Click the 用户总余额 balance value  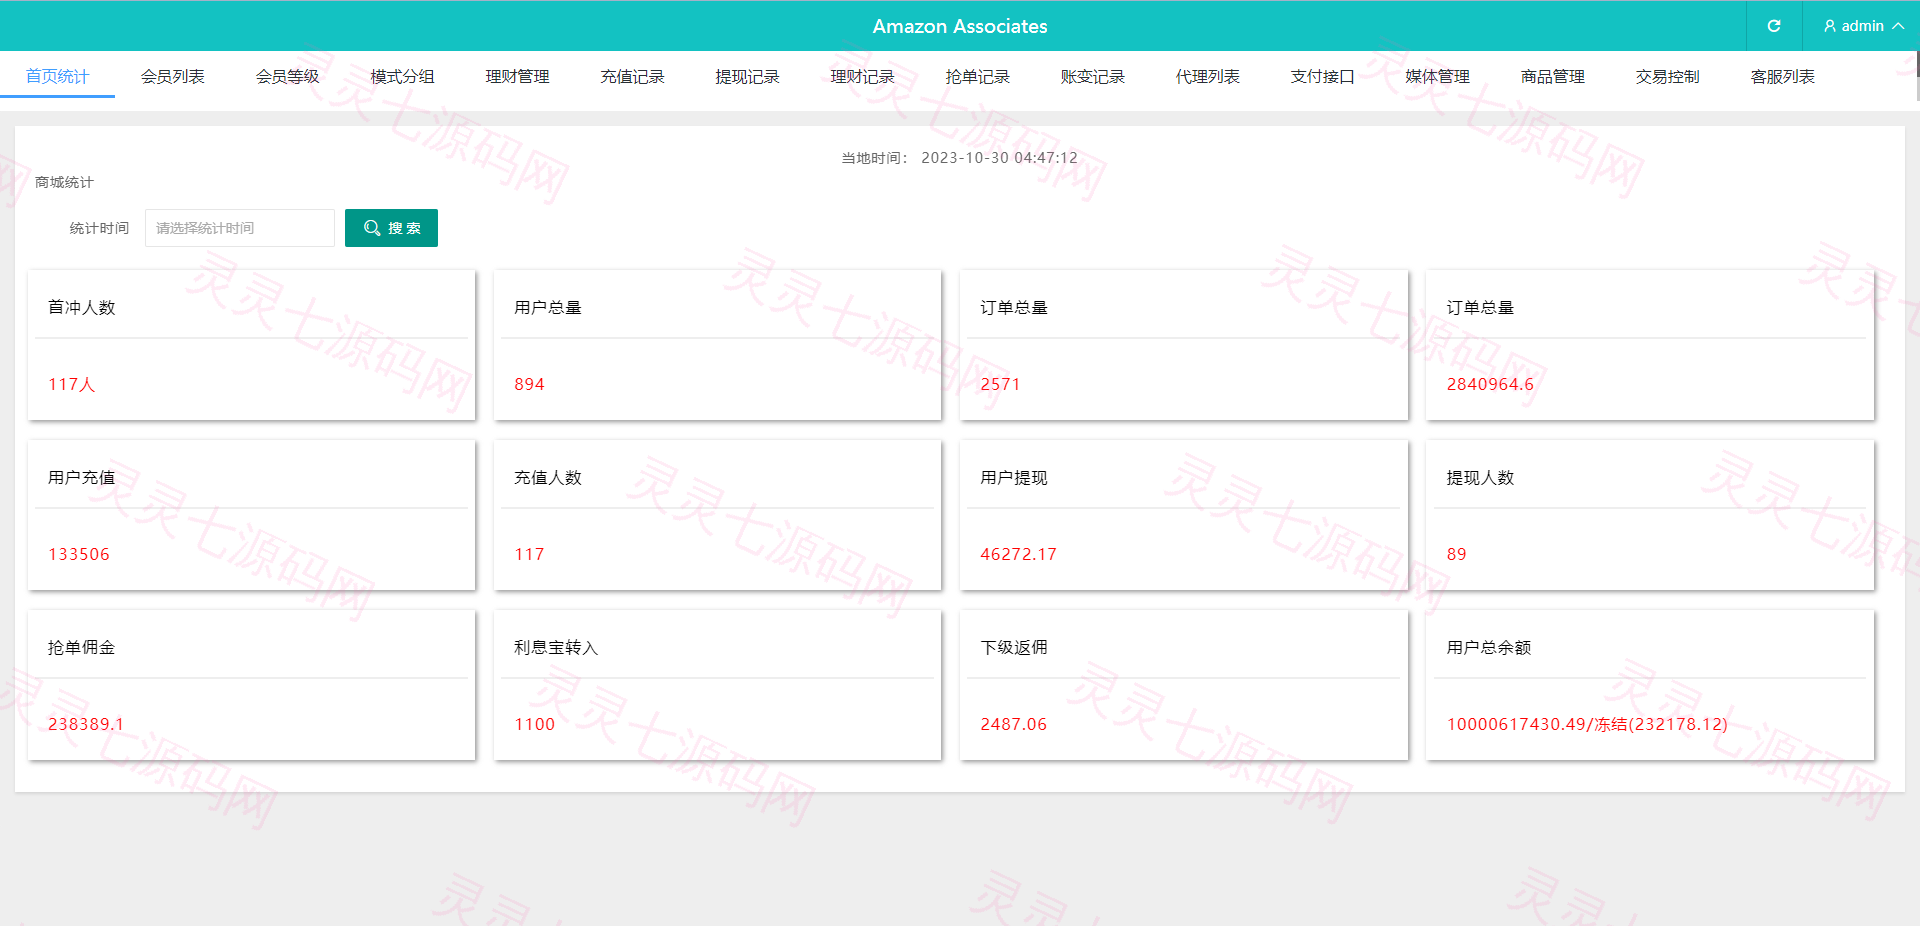click(x=1587, y=724)
